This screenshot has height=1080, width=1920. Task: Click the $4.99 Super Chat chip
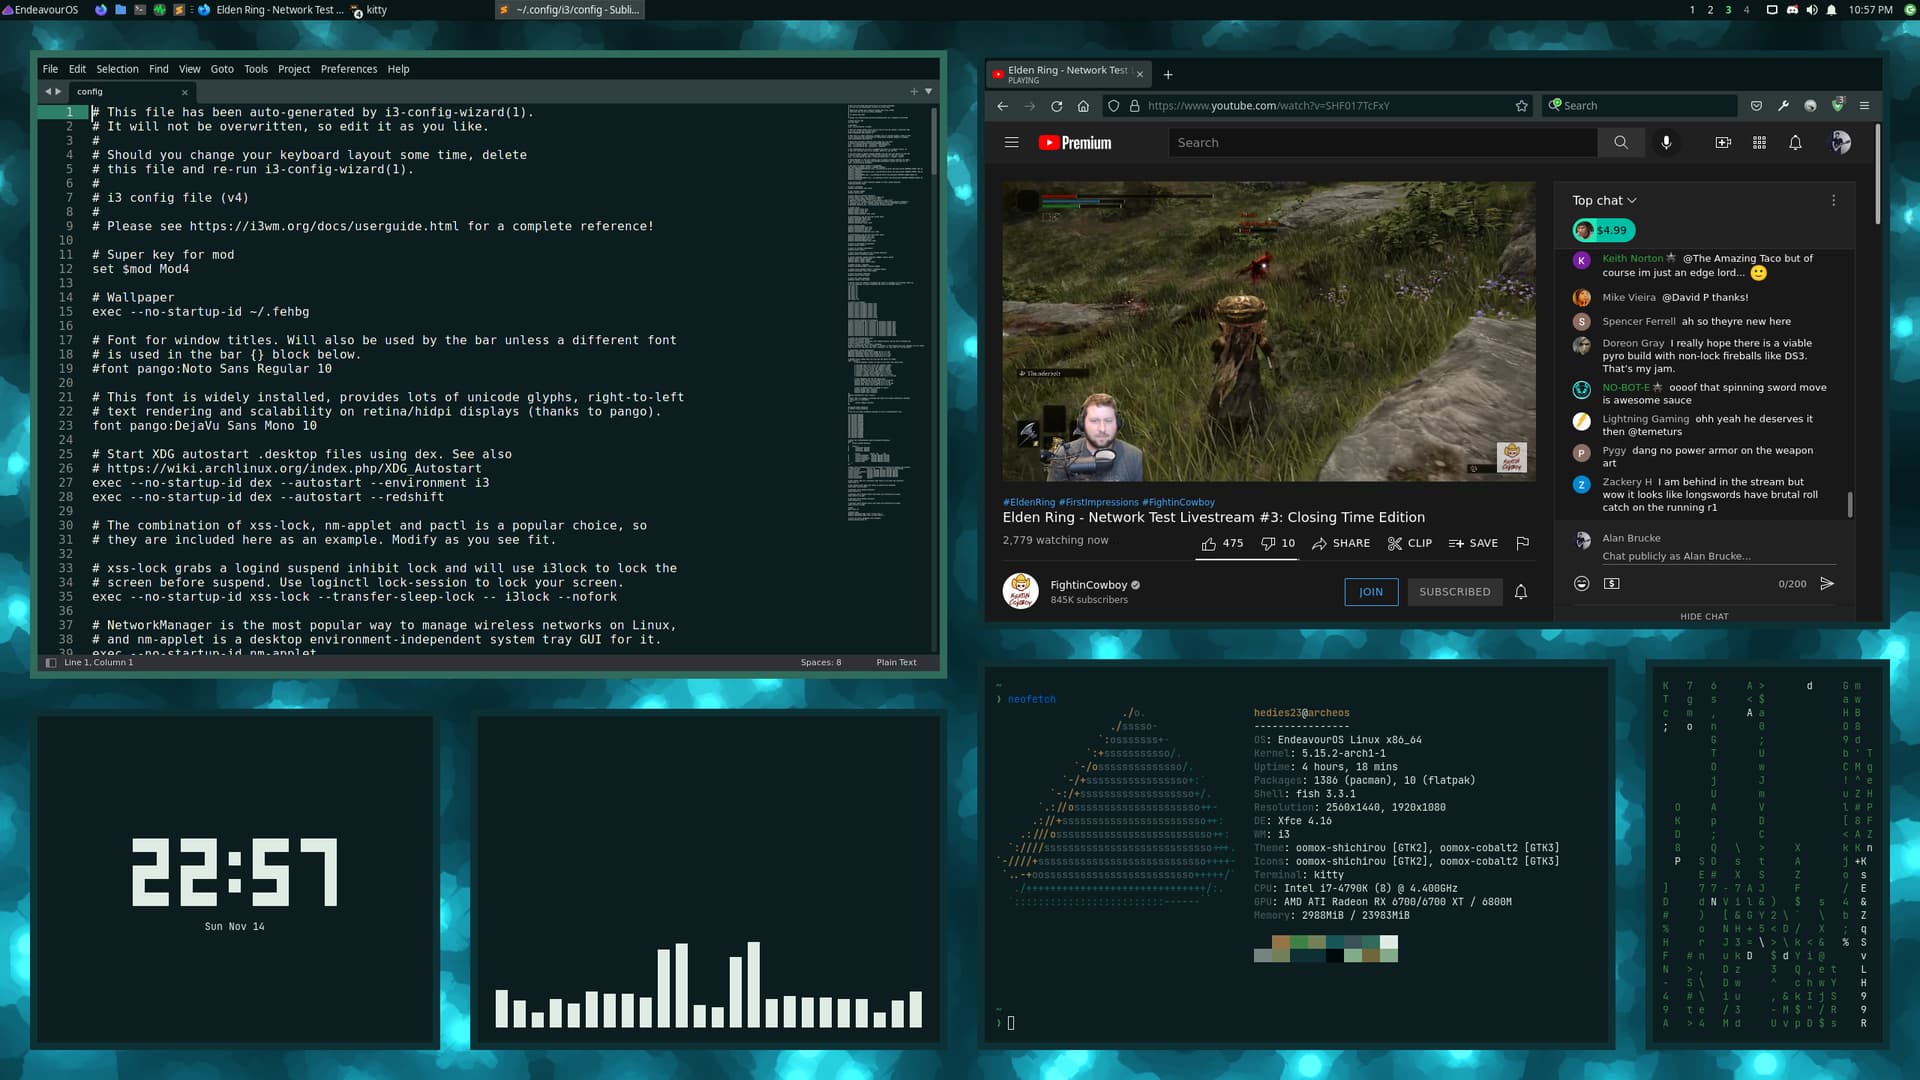1603,230
